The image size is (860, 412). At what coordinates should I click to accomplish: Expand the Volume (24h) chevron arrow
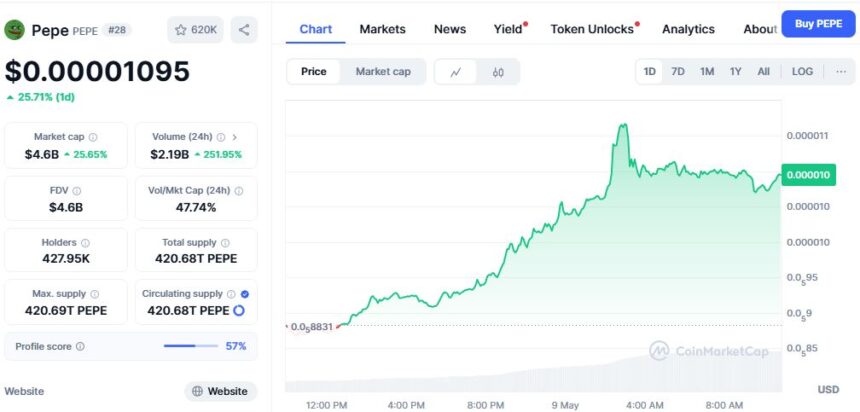[x=235, y=137]
